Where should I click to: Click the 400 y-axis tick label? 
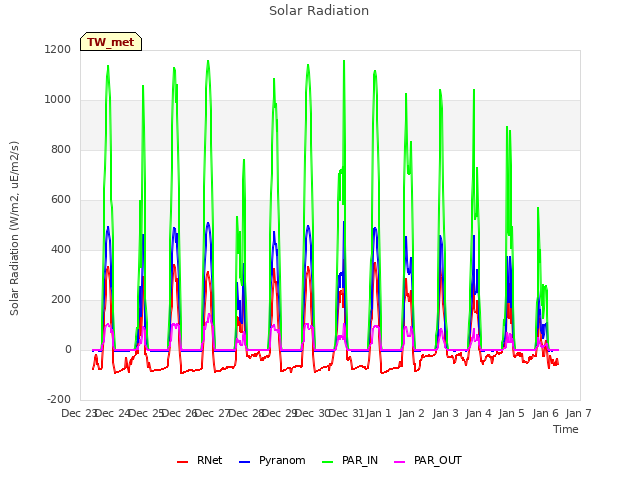pos(61,249)
